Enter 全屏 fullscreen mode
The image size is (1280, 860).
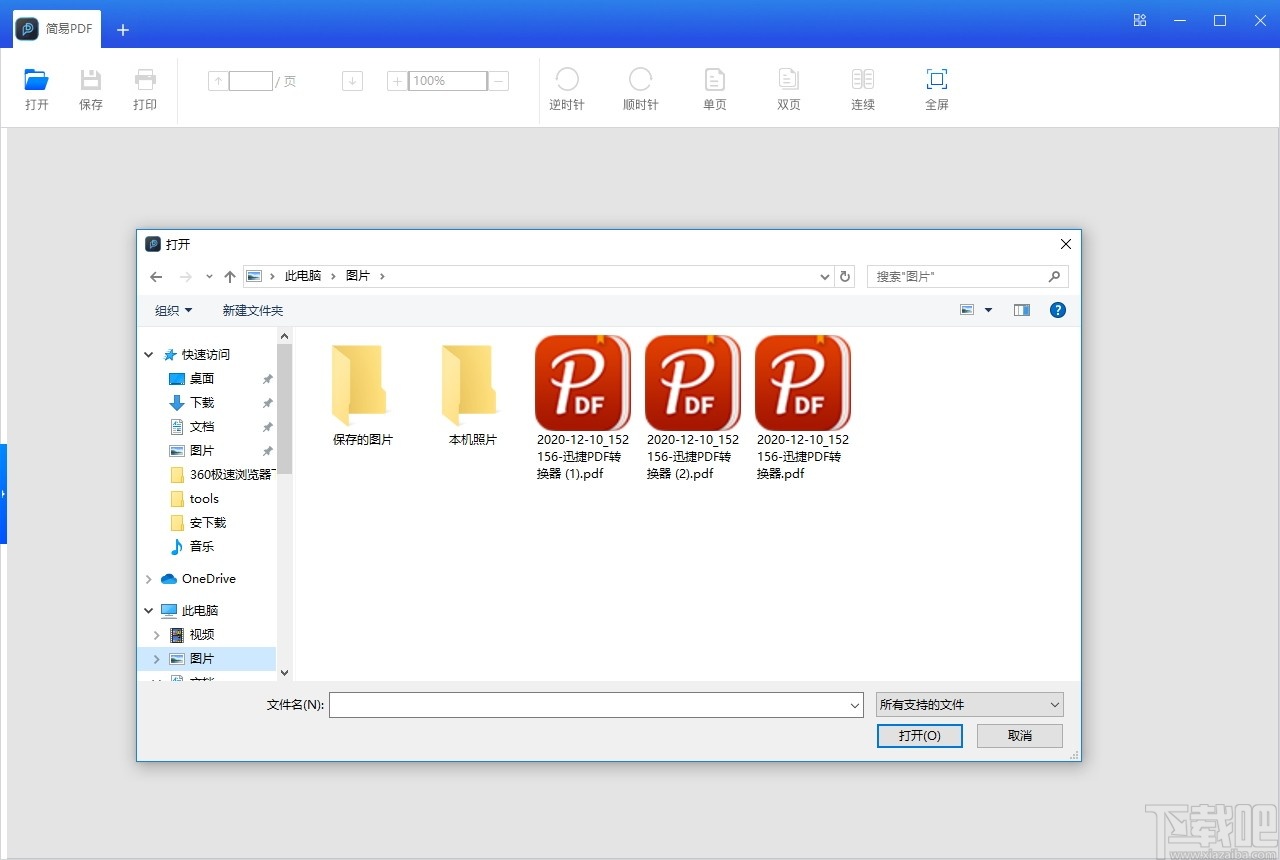(937, 79)
